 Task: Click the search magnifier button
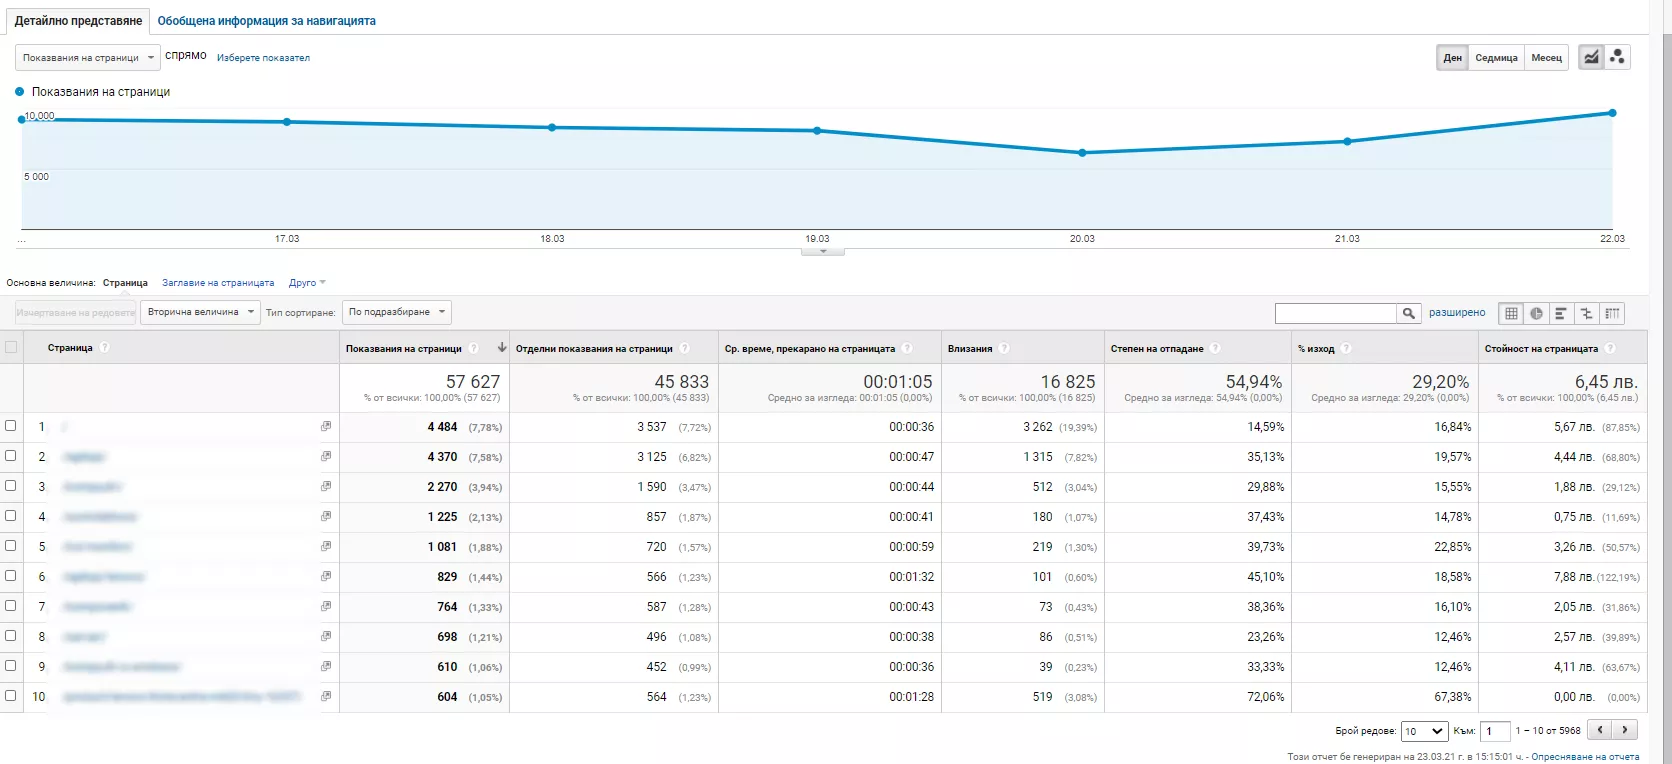click(1409, 313)
